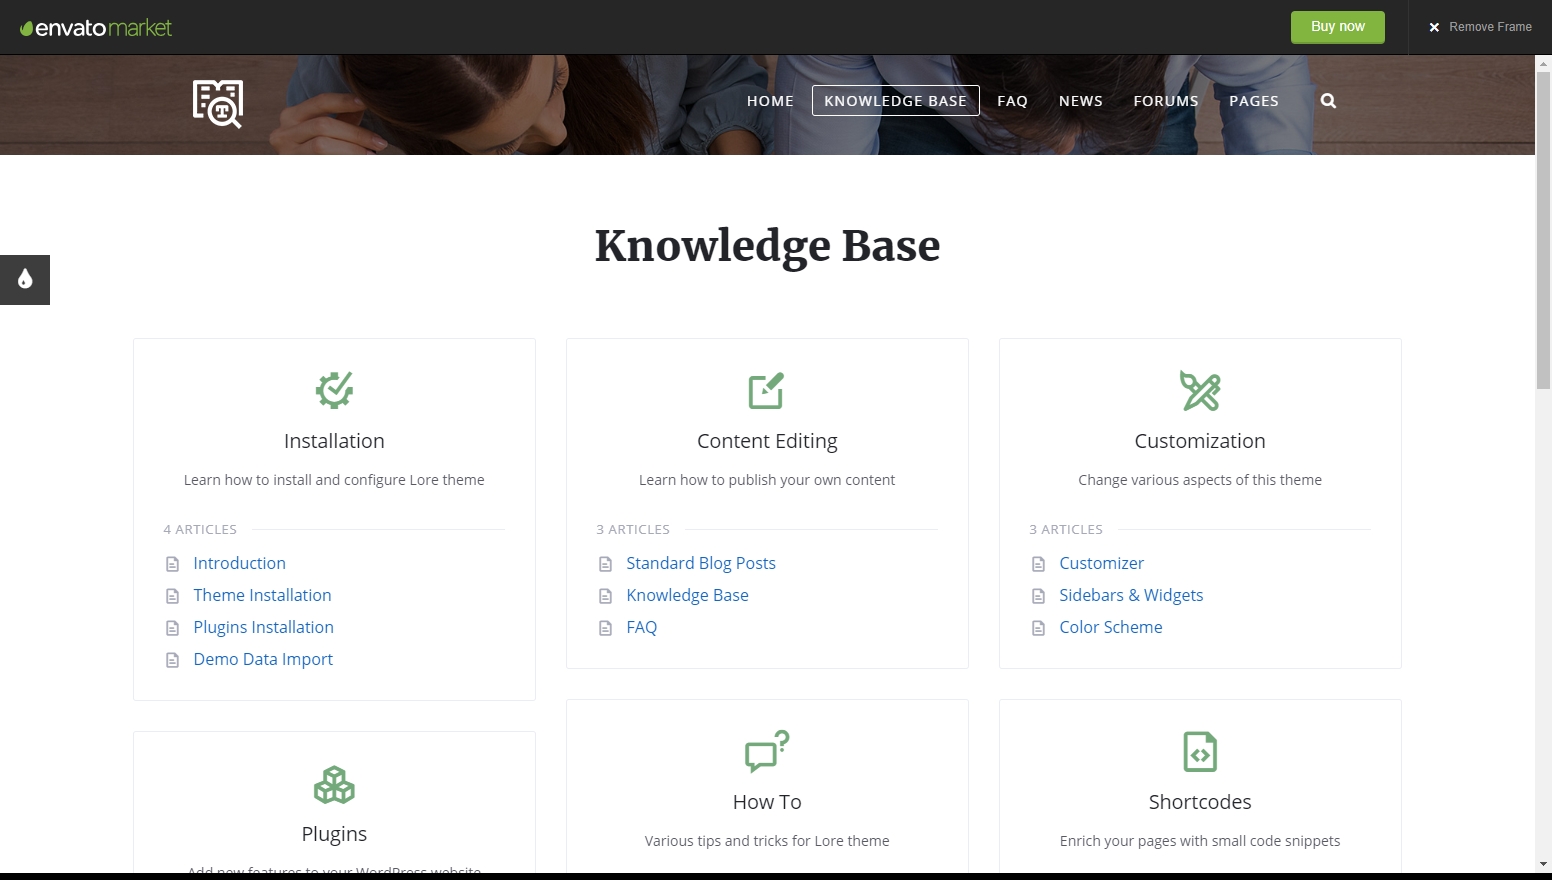
Task: Open the Theme Installation article
Action: (262, 595)
